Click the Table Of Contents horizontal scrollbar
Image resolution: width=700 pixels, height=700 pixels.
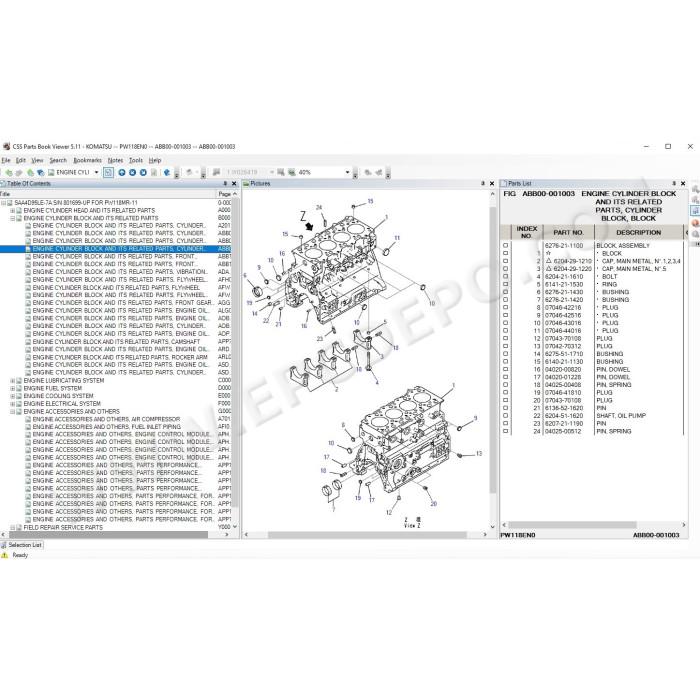coord(108,534)
